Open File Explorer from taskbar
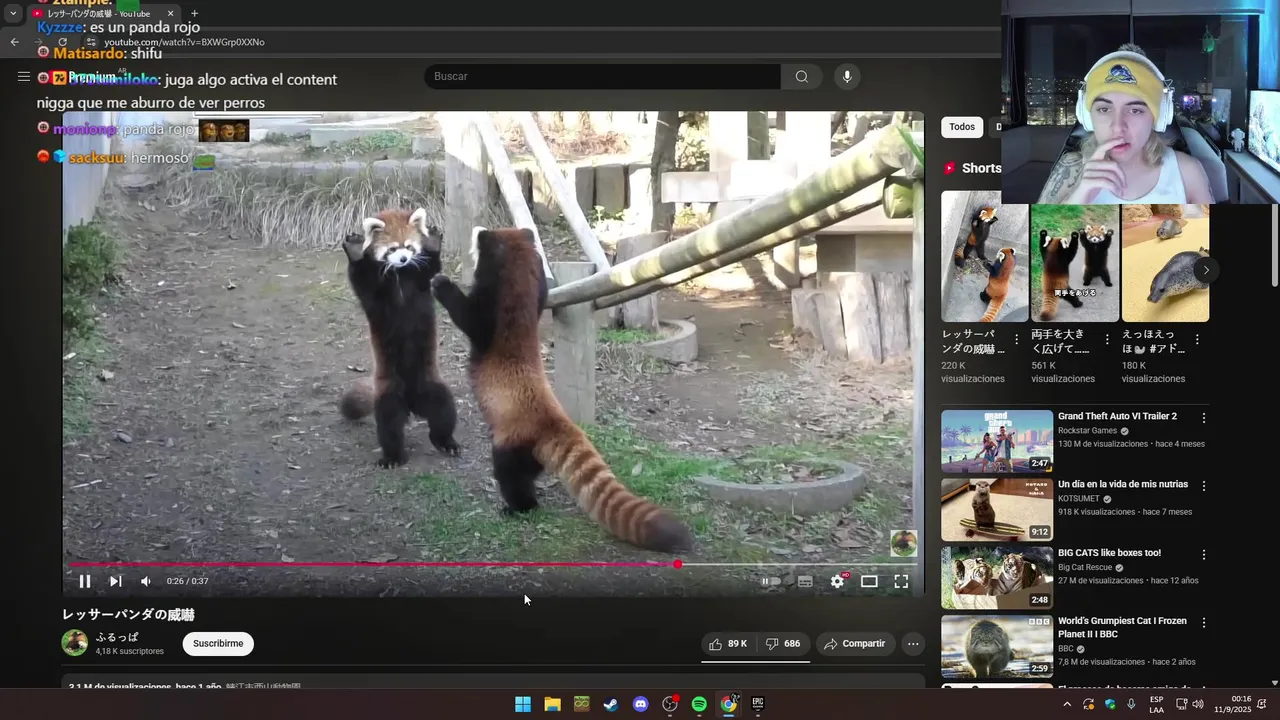Screen dimensions: 1280x720 click(x=552, y=704)
